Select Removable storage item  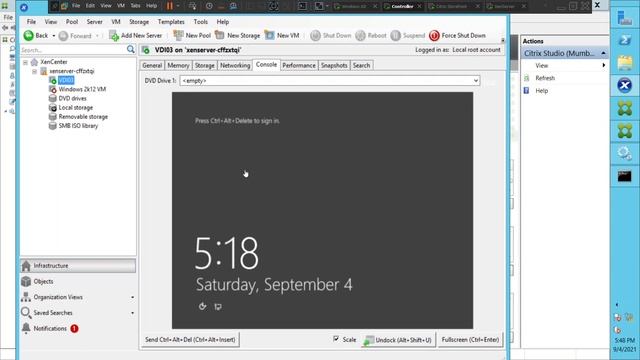[83, 117]
